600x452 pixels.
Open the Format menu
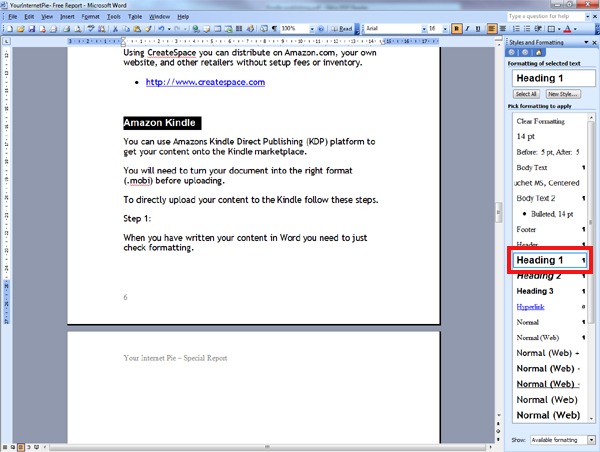tap(90, 17)
